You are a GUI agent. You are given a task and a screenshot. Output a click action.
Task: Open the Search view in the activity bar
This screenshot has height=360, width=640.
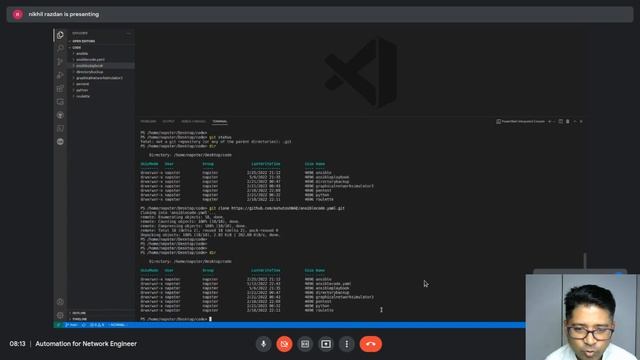(x=60, y=48)
